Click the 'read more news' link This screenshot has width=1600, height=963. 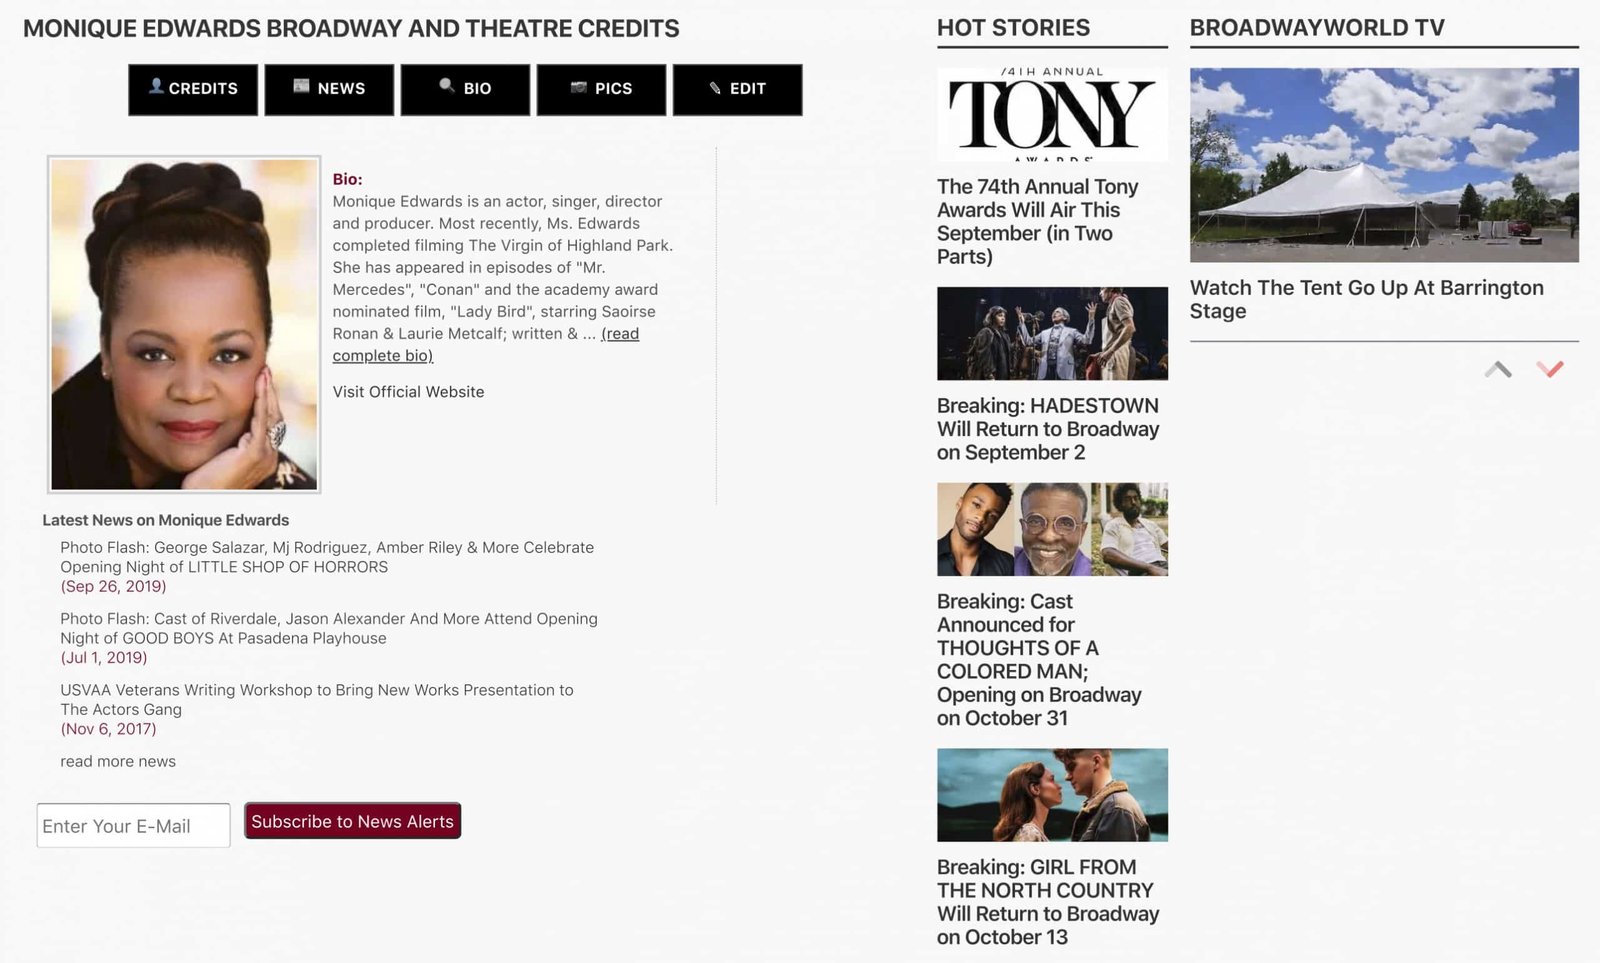pyautogui.click(x=118, y=761)
